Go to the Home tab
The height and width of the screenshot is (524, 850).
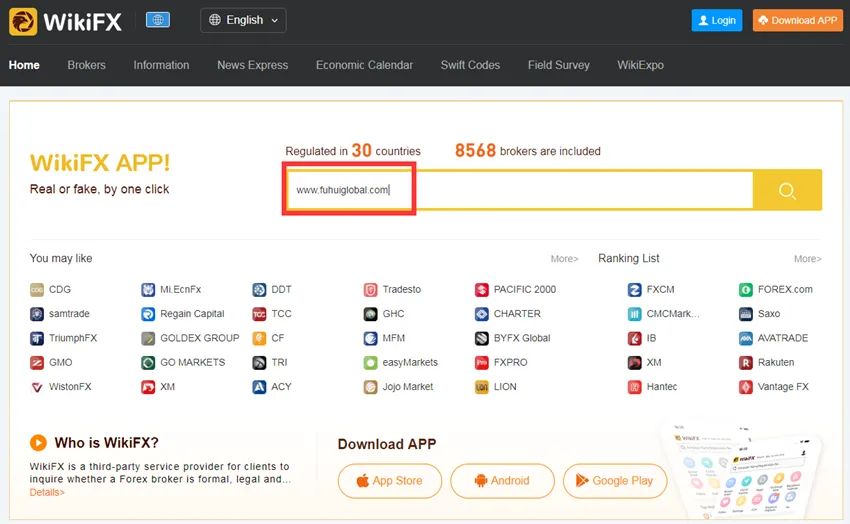point(24,65)
